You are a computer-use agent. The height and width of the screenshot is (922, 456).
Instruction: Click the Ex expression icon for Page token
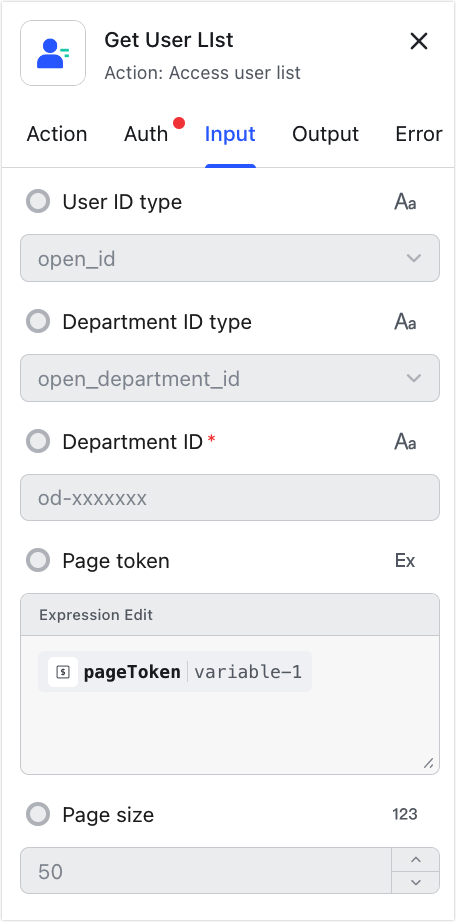coord(405,561)
